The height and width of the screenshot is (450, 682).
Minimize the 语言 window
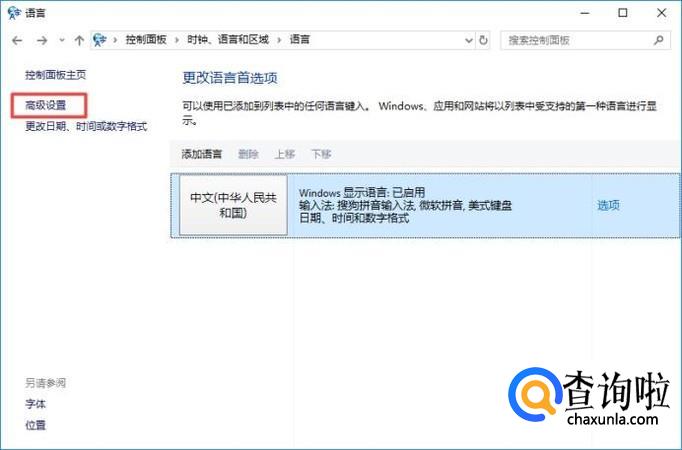click(585, 13)
